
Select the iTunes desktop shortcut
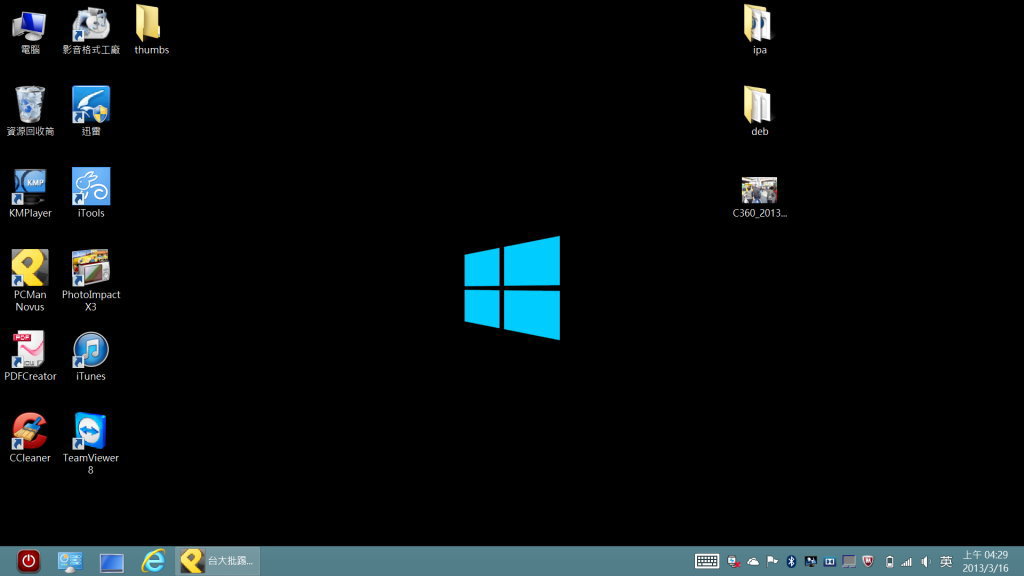[91, 356]
